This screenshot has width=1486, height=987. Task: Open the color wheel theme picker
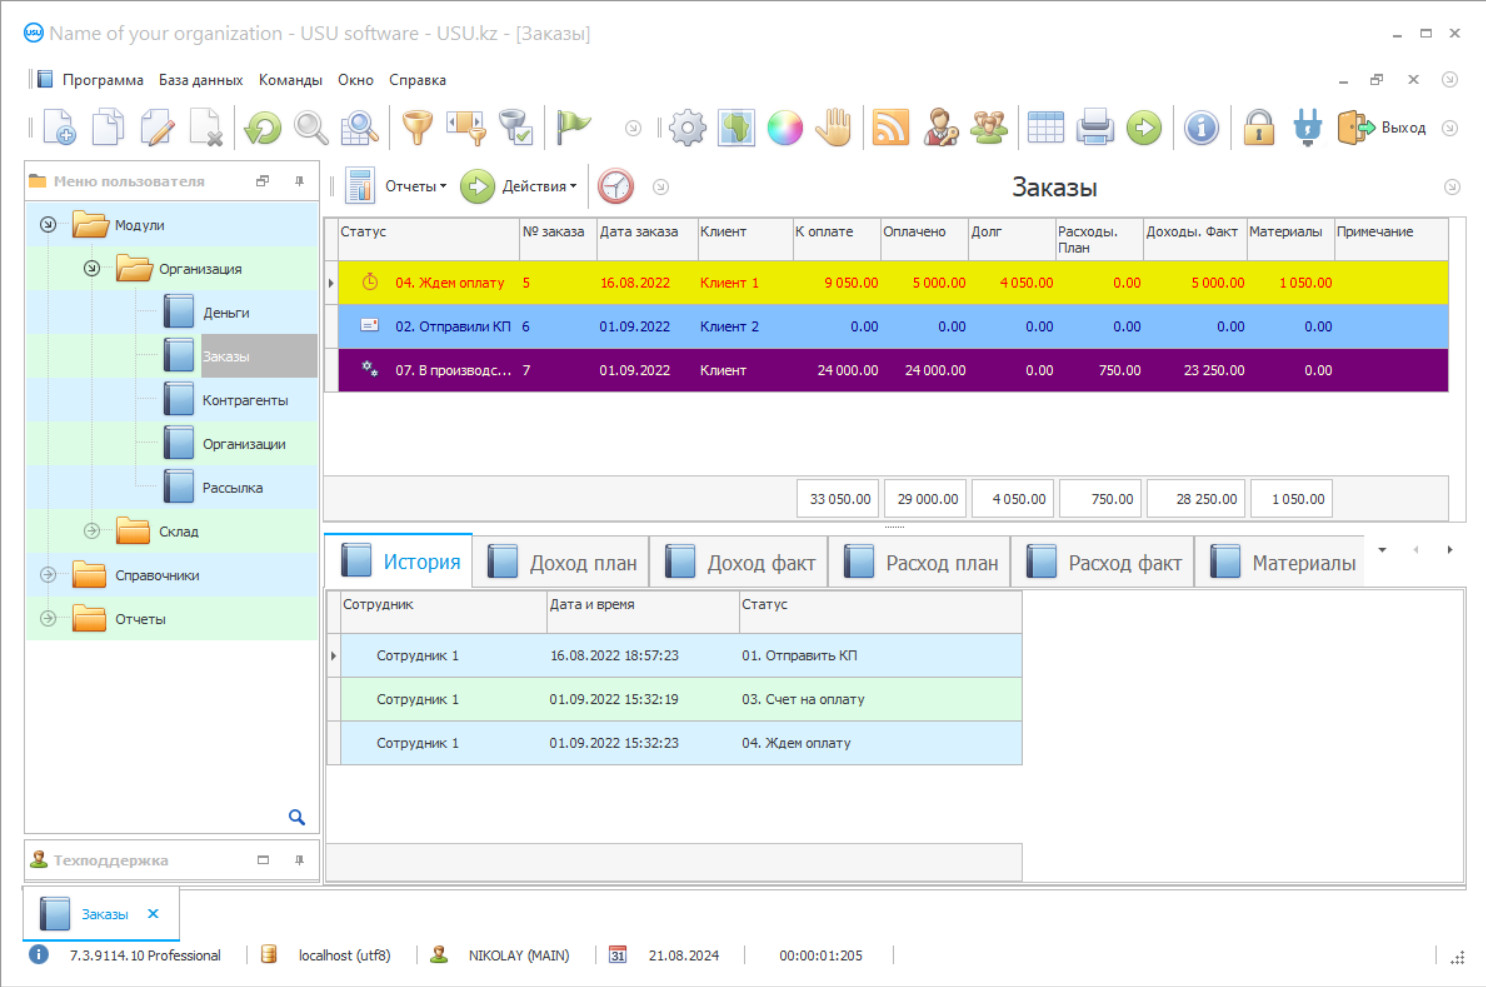click(785, 128)
